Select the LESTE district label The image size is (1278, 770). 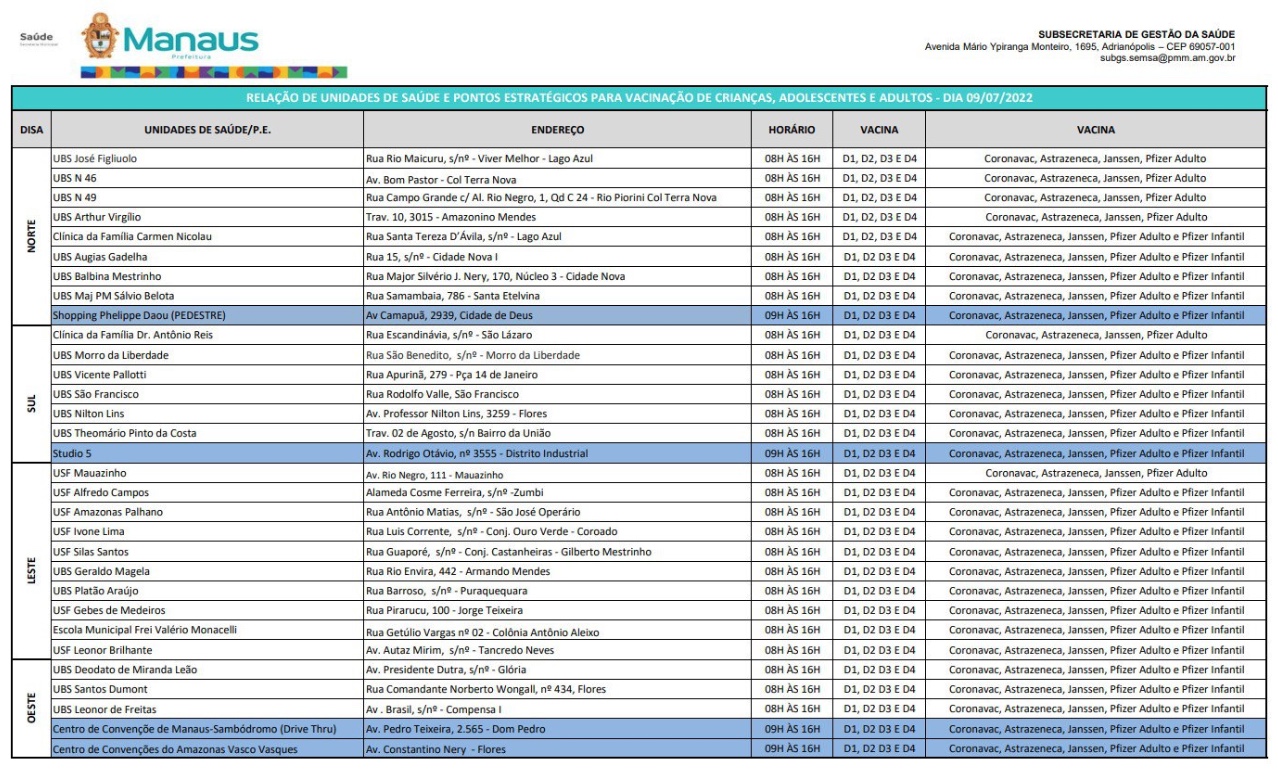[31, 561]
